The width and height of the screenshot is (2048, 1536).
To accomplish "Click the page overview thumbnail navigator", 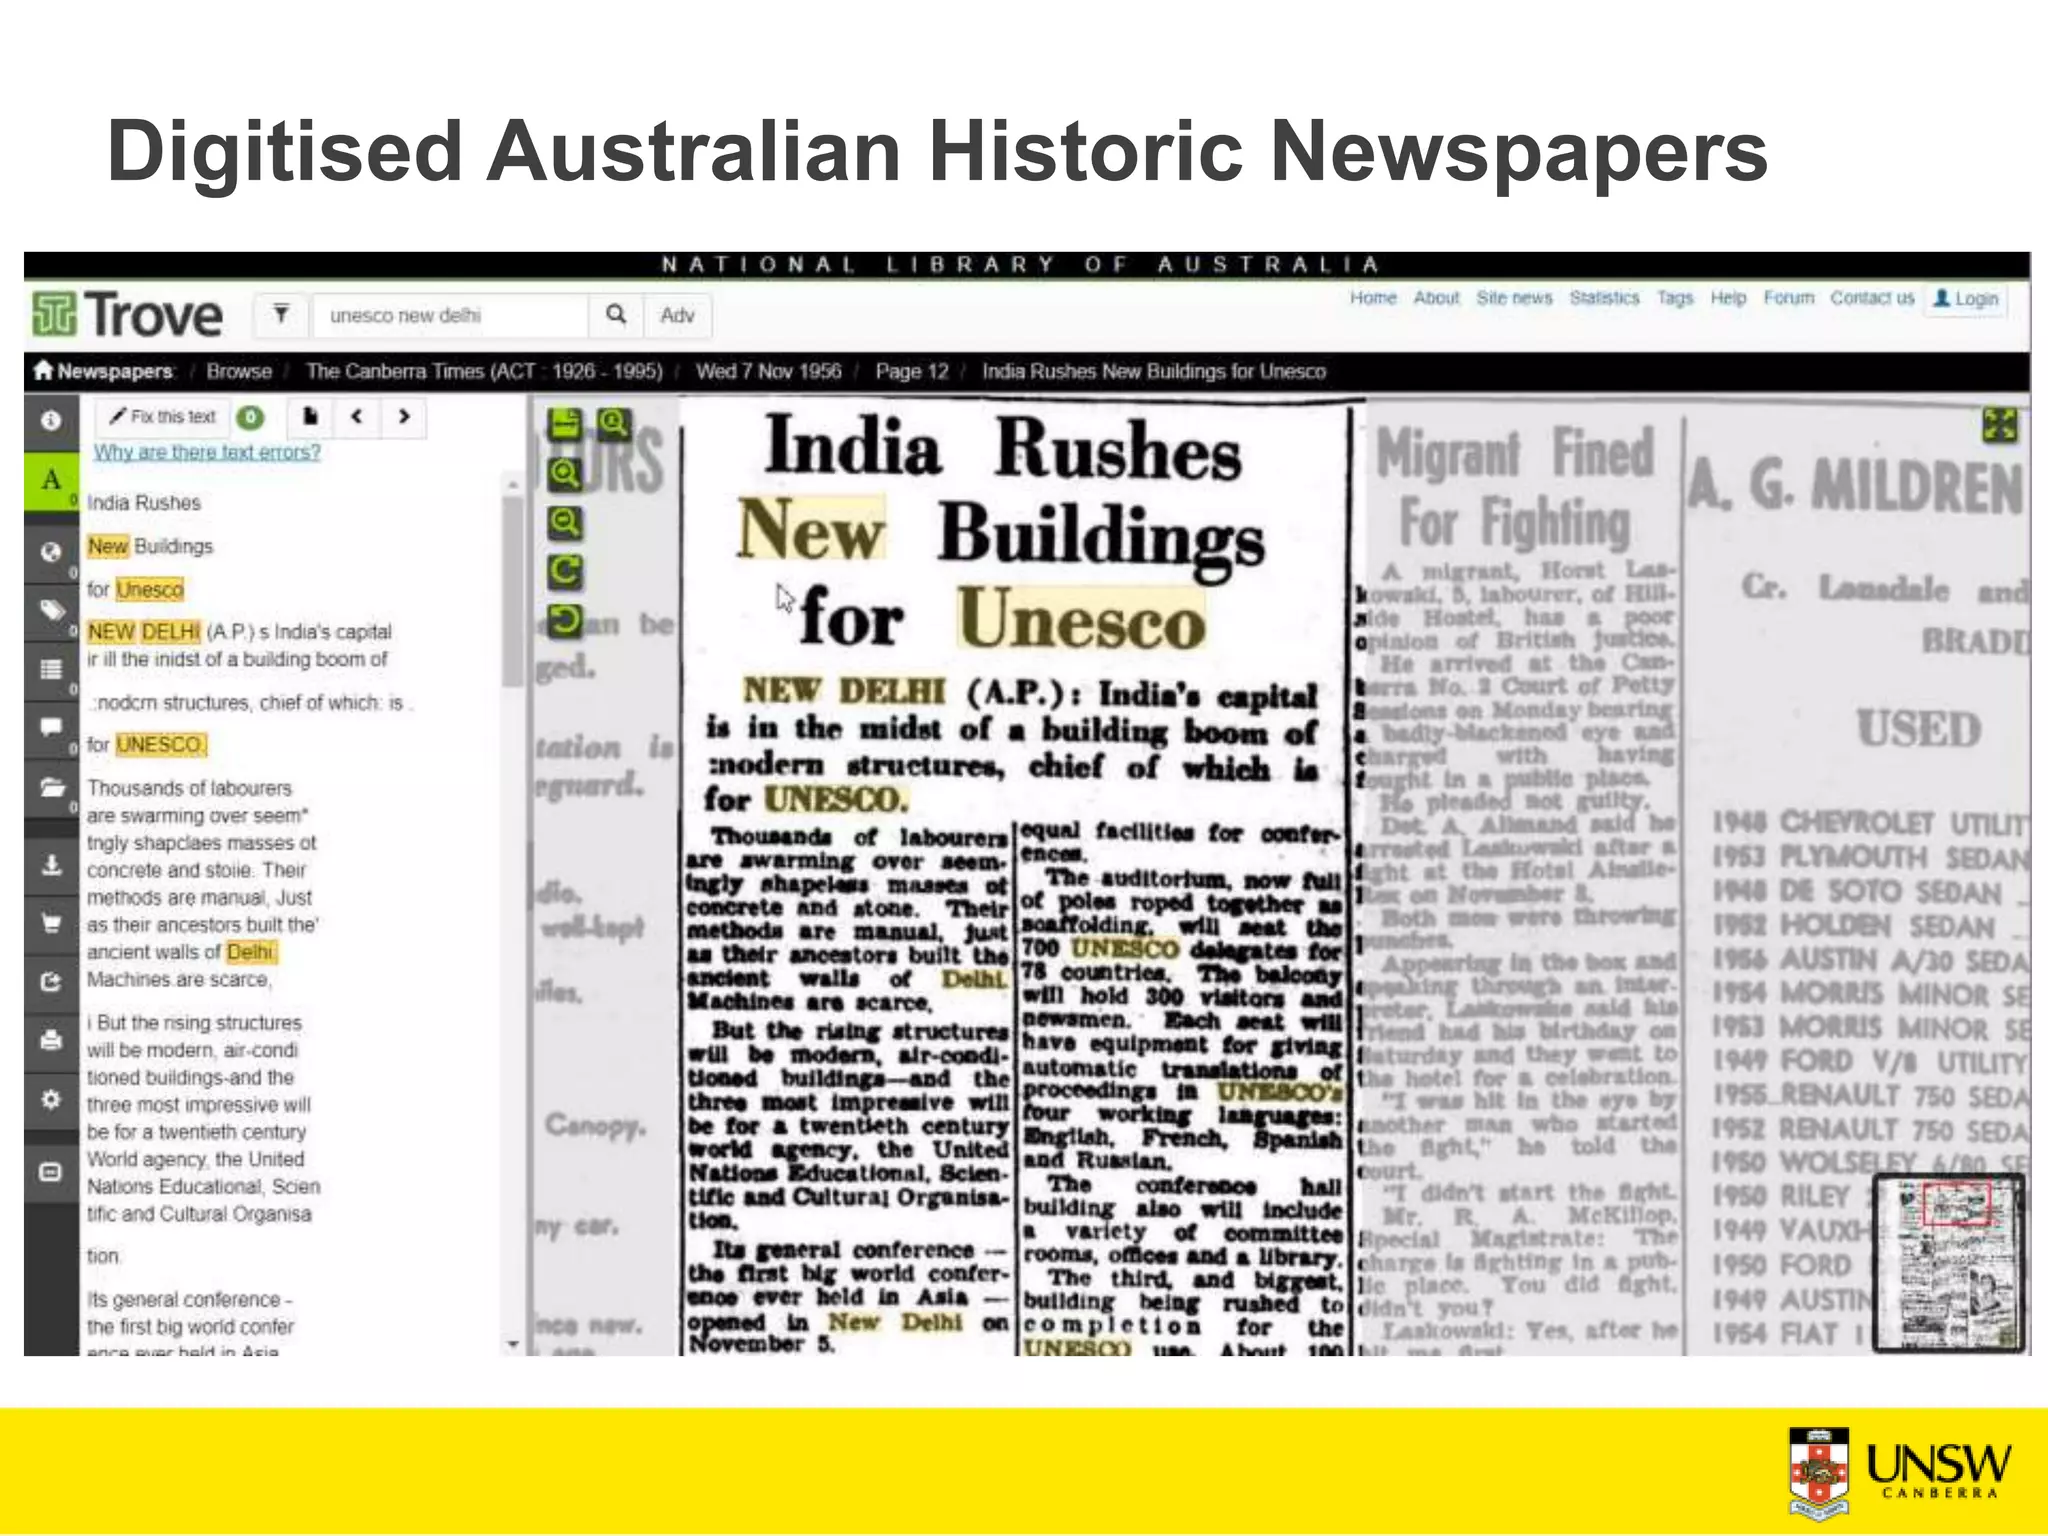I will pos(1948,1264).
